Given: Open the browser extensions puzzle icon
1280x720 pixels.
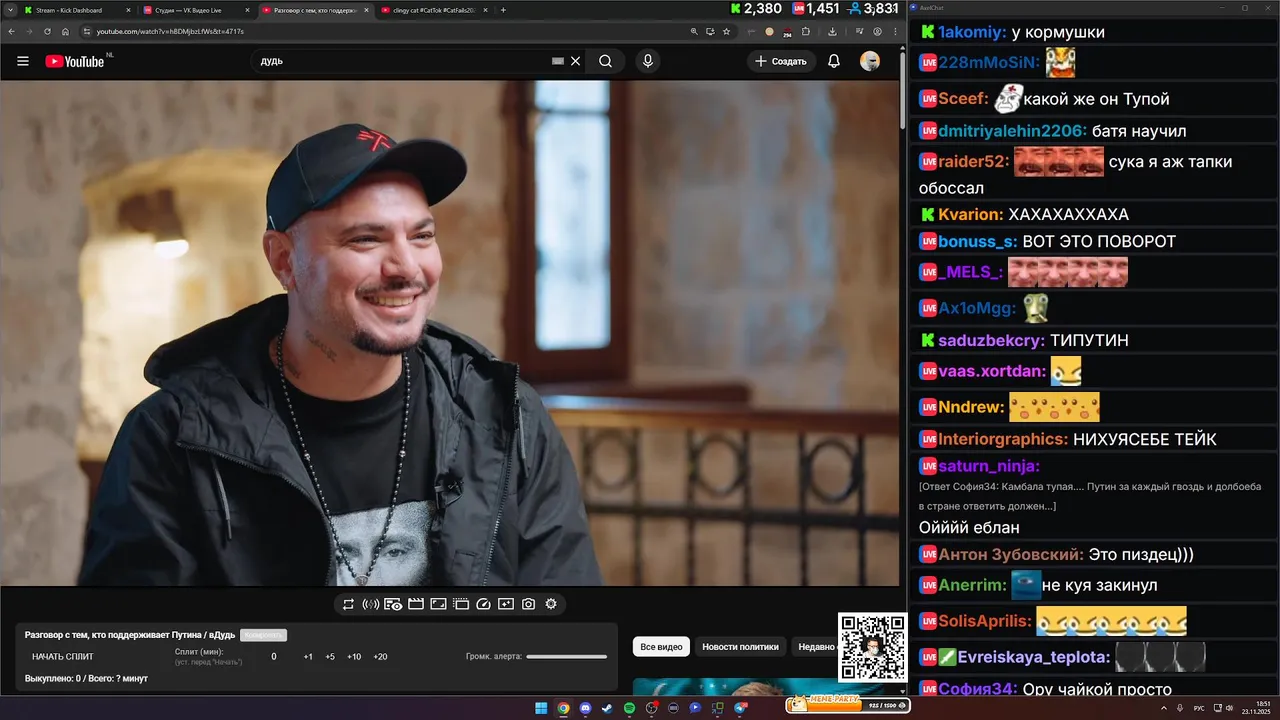Looking at the screenshot, I should click(806, 31).
